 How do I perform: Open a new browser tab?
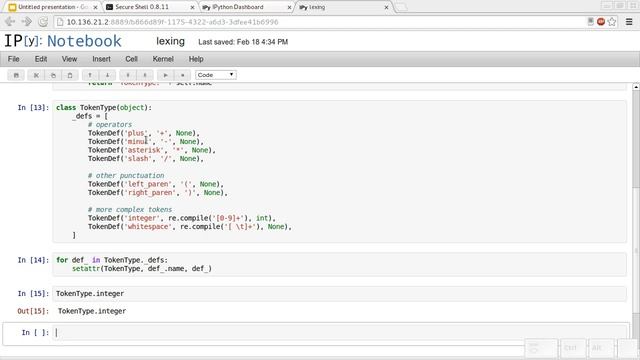(402, 7)
